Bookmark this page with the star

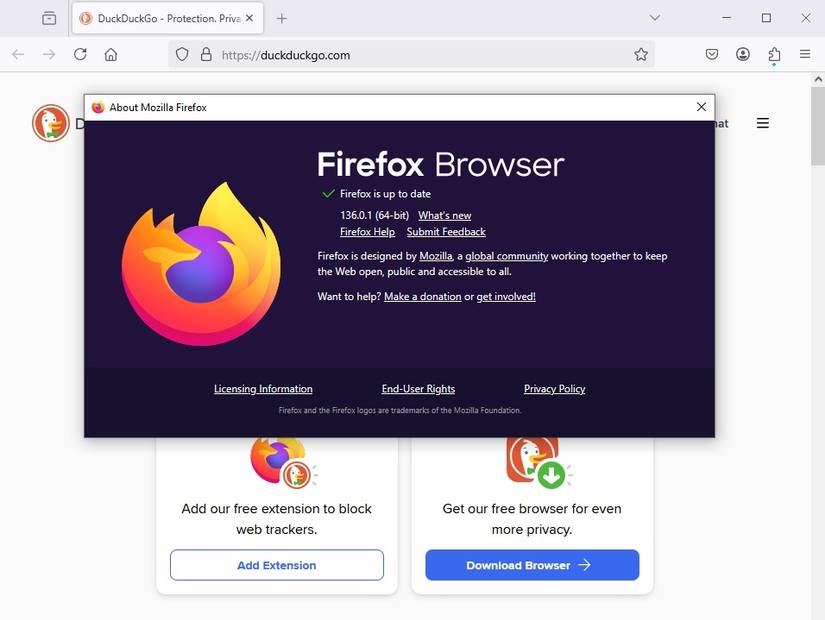click(641, 55)
